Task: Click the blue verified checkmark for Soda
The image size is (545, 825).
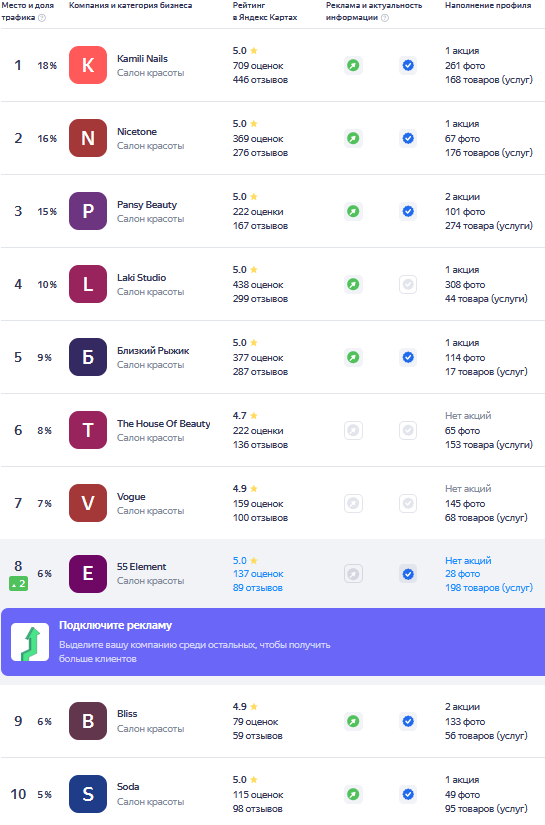Action: (408, 794)
